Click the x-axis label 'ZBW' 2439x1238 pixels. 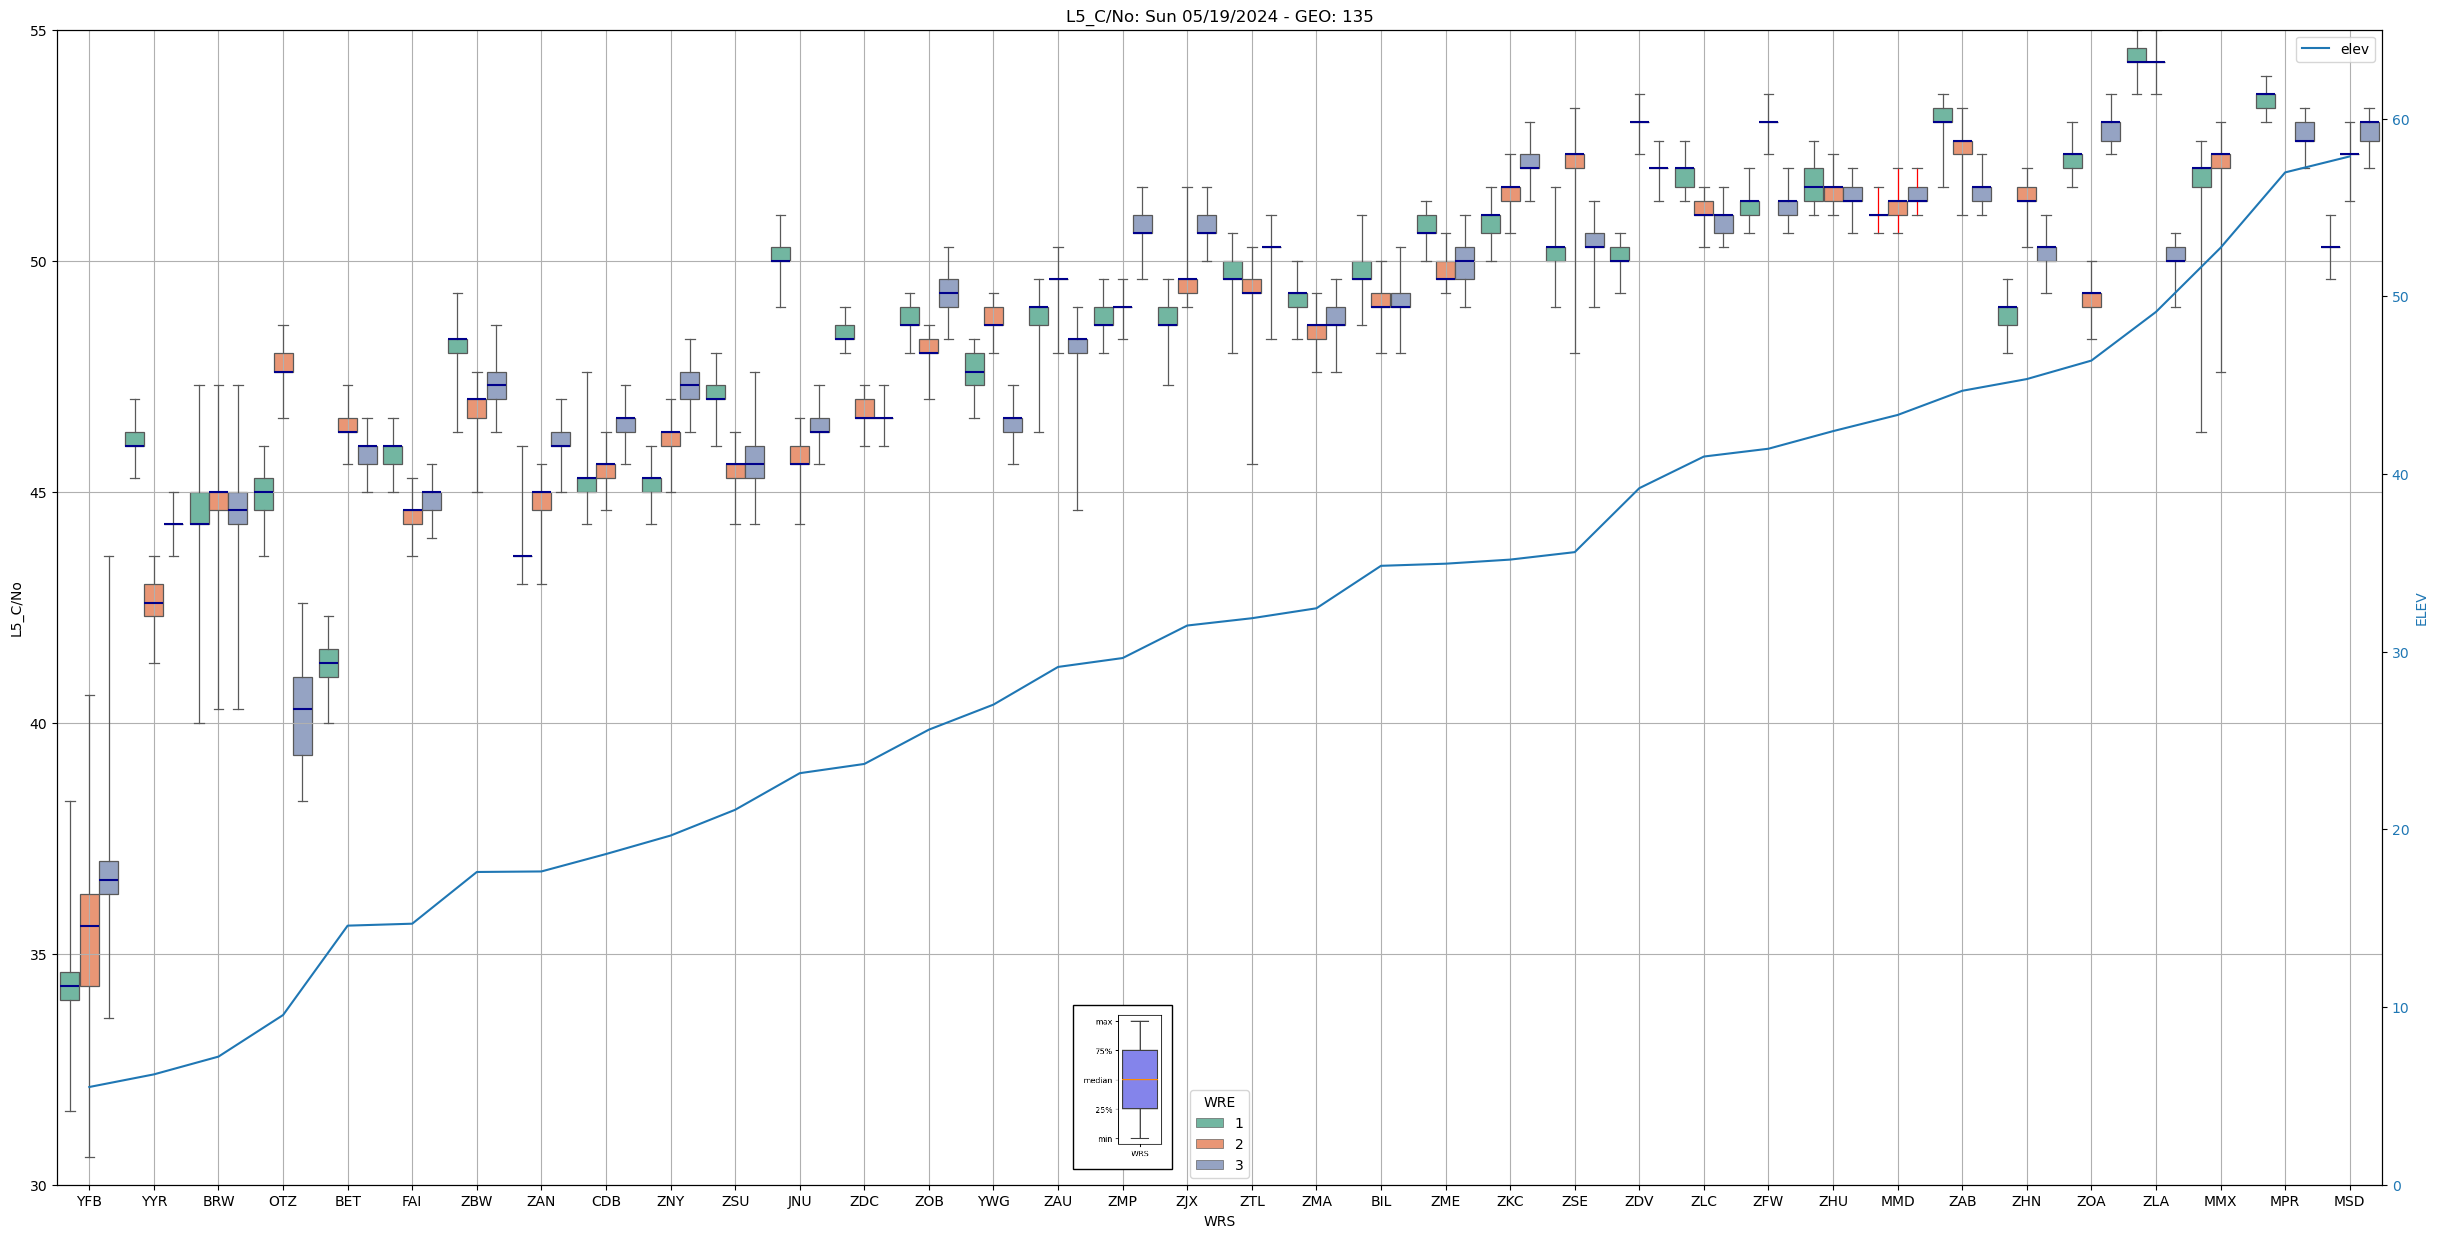[x=476, y=1201]
